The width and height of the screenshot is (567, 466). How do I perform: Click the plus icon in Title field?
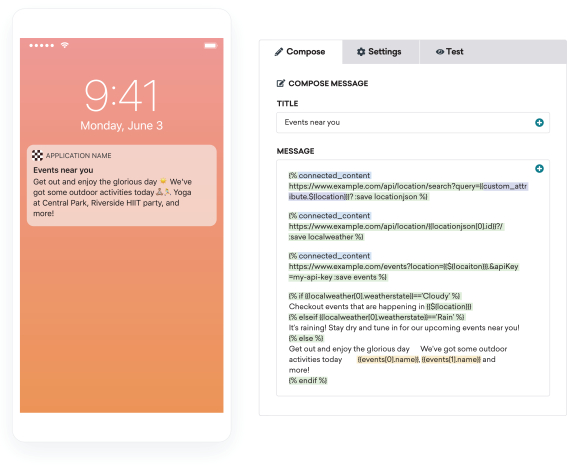539,123
